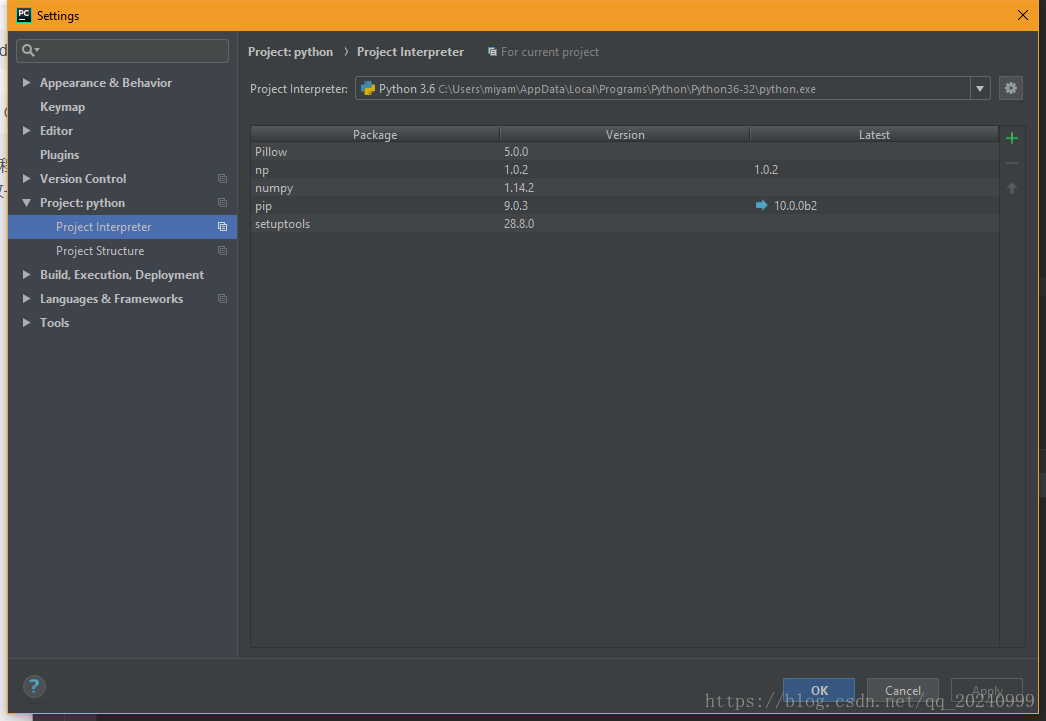
Task: Expand the Version Control section
Action: [27, 179]
